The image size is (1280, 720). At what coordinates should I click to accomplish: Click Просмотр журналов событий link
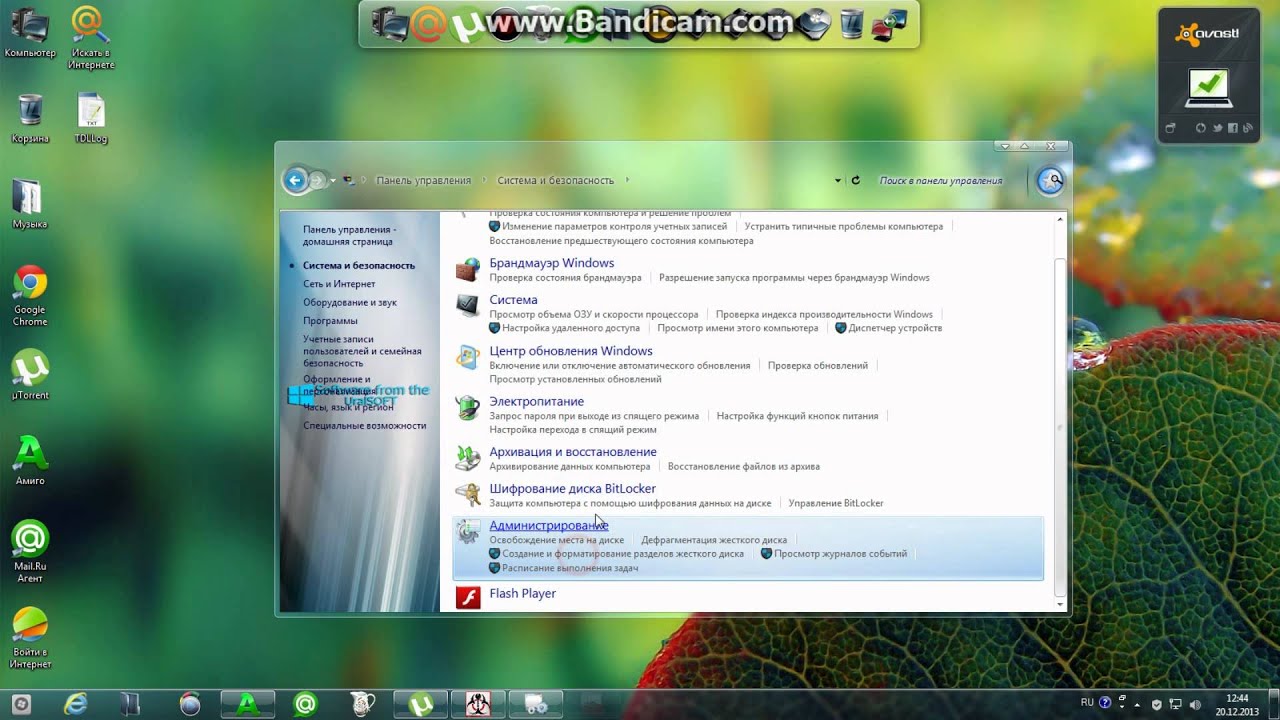pos(841,554)
